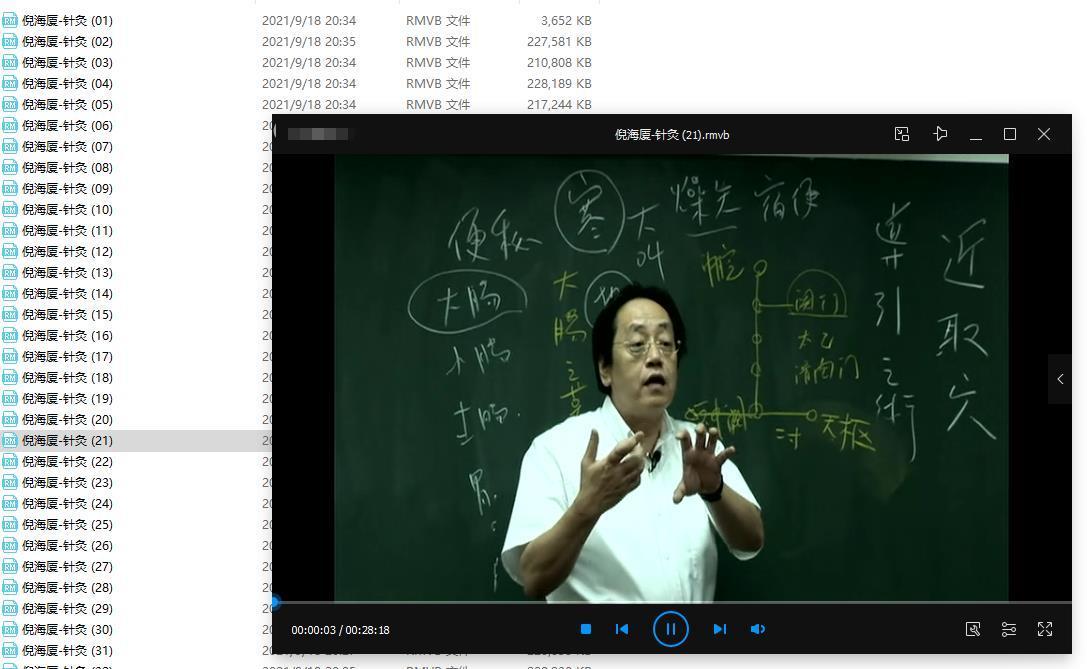This screenshot has width=1087, height=669.
Task: Select file 倪海厦-针灸 (05)
Action: pyautogui.click(x=67, y=104)
